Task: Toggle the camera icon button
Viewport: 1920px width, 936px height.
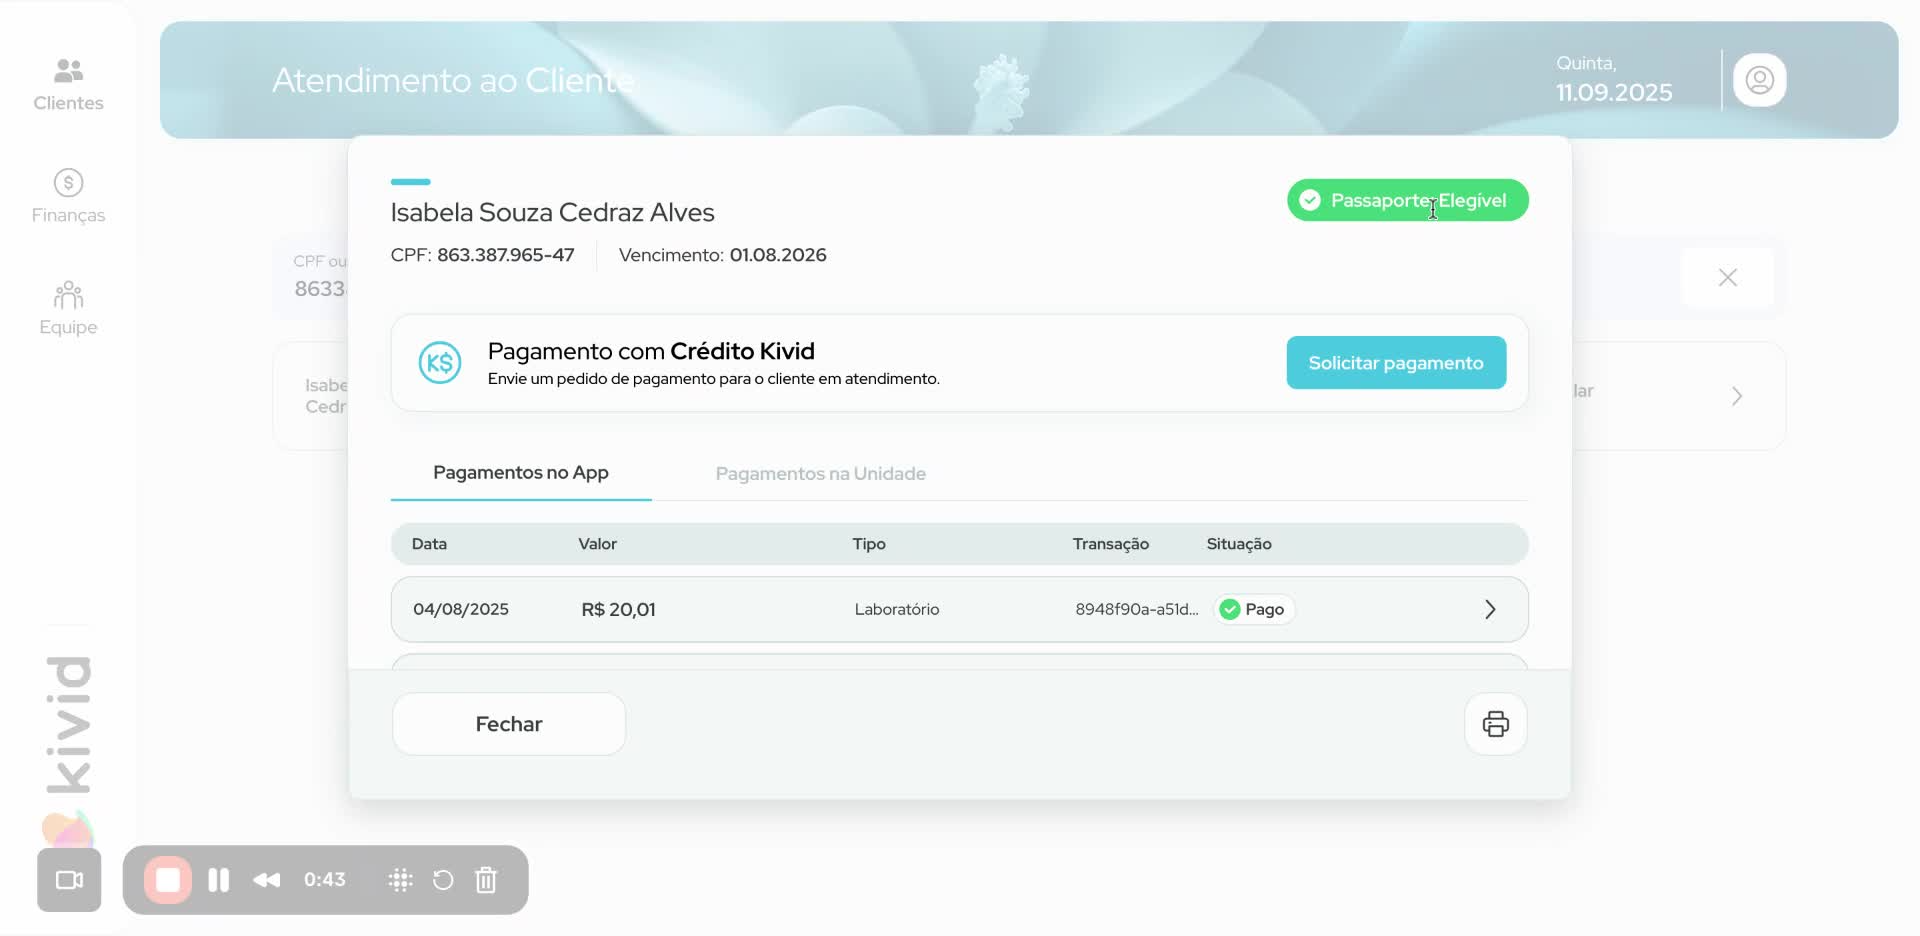Action: click(69, 880)
